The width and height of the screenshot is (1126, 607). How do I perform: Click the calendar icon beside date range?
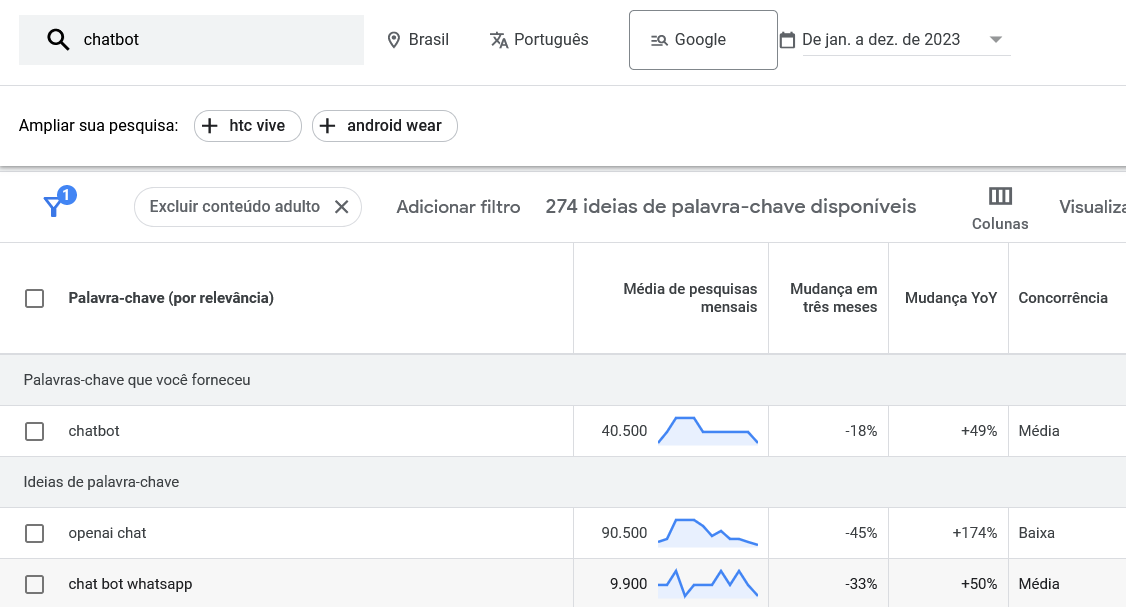click(x=787, y=40)
